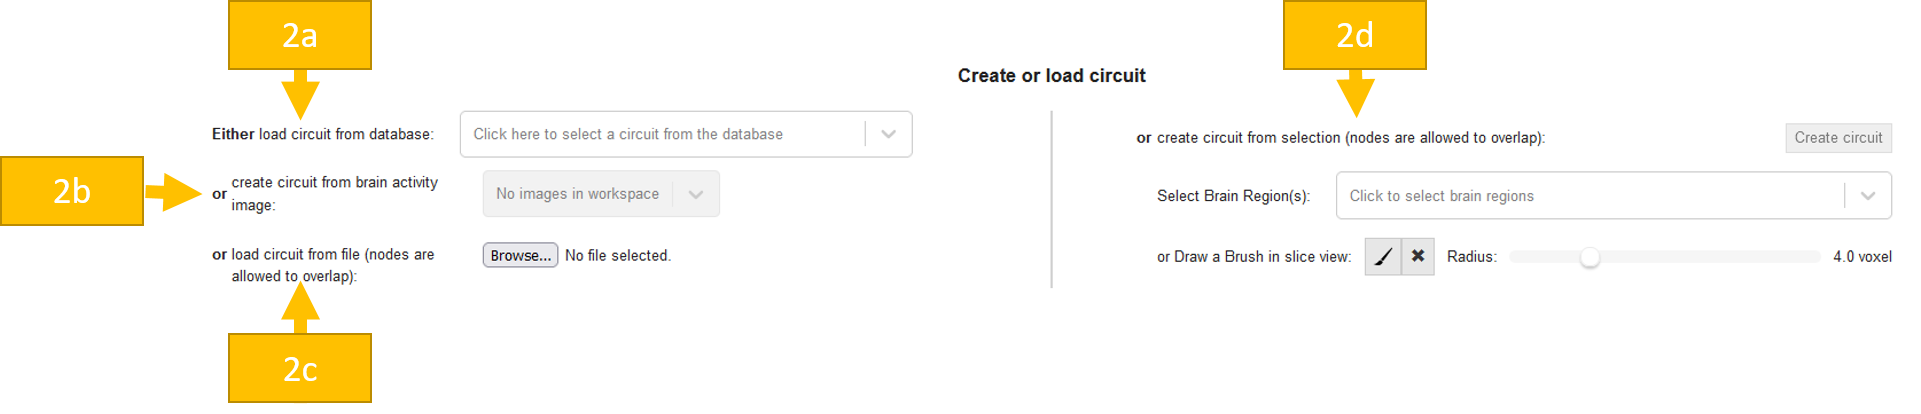1921x414 pixels.
Task: Click the yellow 2a annotation box
Action: (300, 35)
